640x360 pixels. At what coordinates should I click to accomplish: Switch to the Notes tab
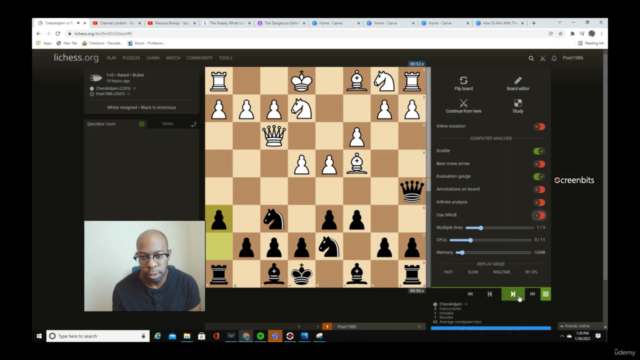[167, 124]
